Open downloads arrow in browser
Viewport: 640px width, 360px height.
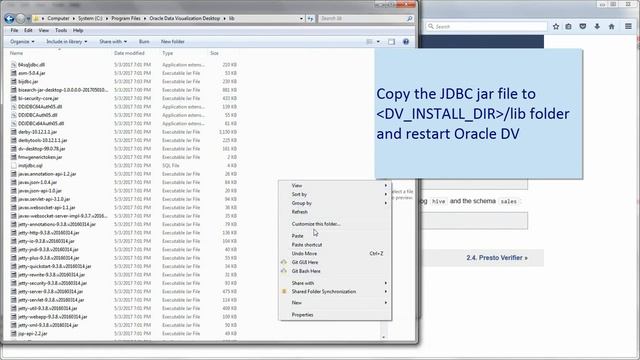click(597, 27)
